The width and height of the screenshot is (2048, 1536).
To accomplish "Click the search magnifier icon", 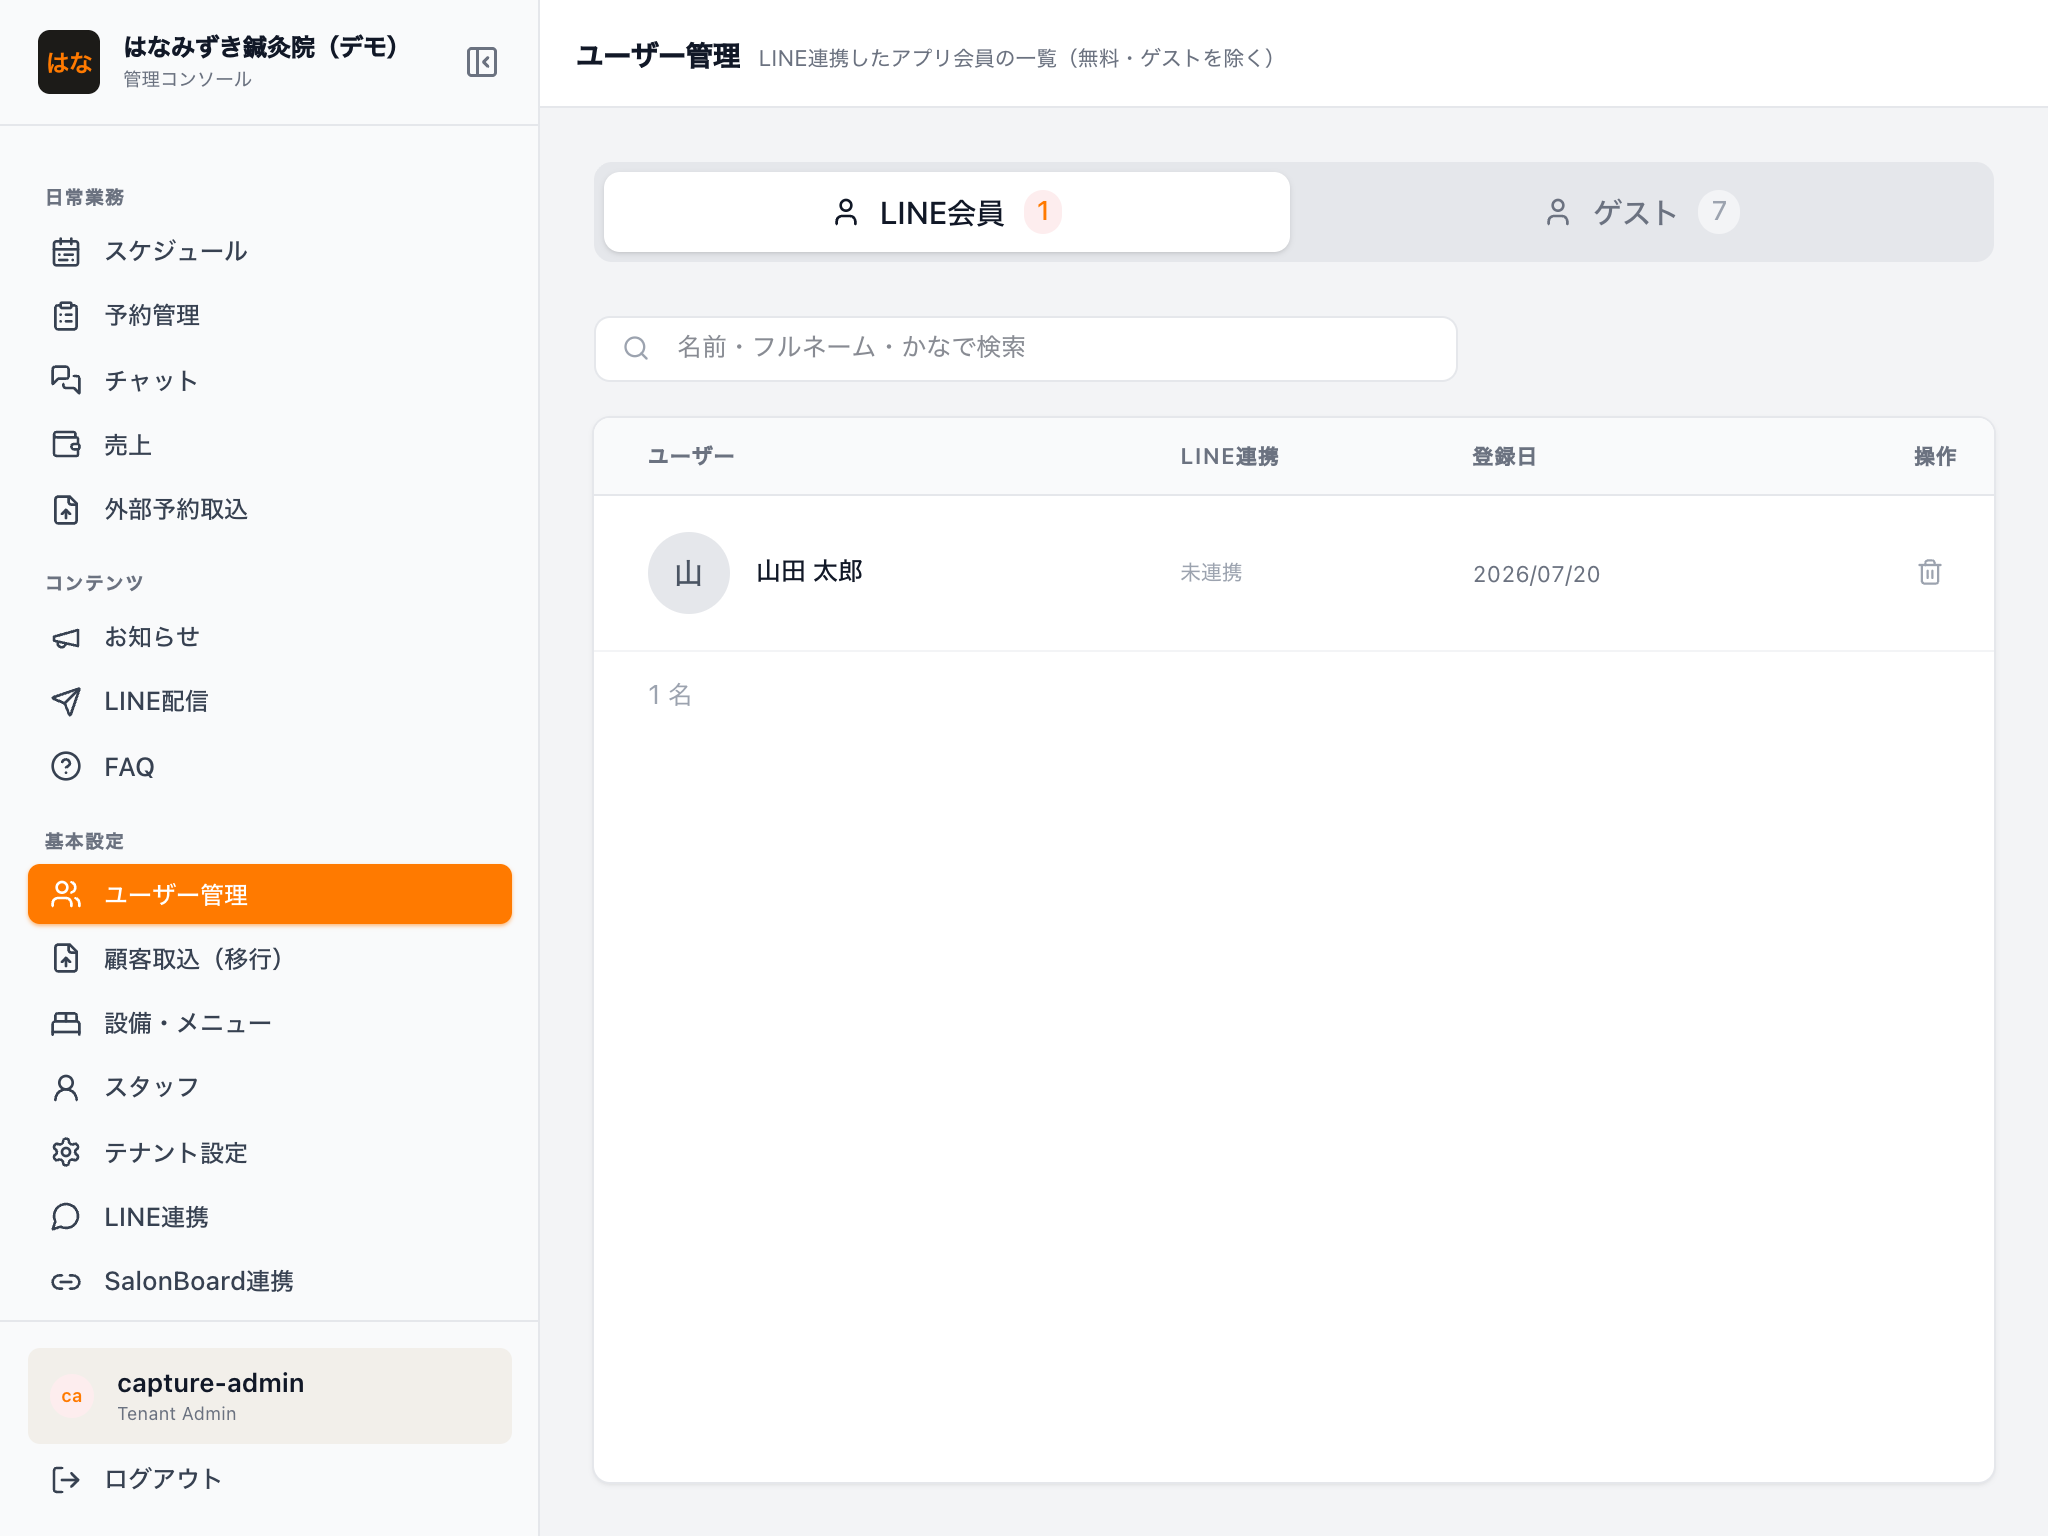I will coord(636,348).
